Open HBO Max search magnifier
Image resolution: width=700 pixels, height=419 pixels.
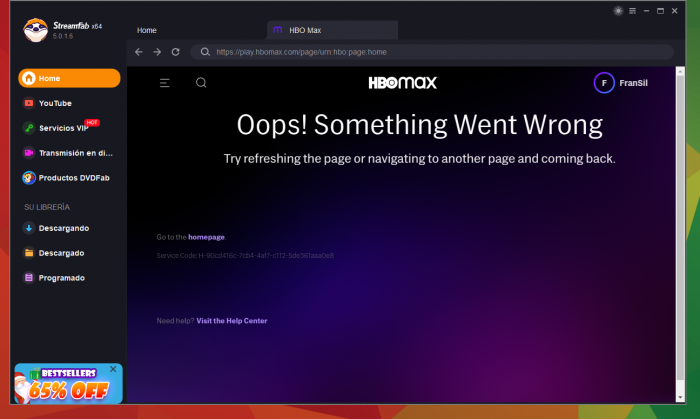point(201,83)
